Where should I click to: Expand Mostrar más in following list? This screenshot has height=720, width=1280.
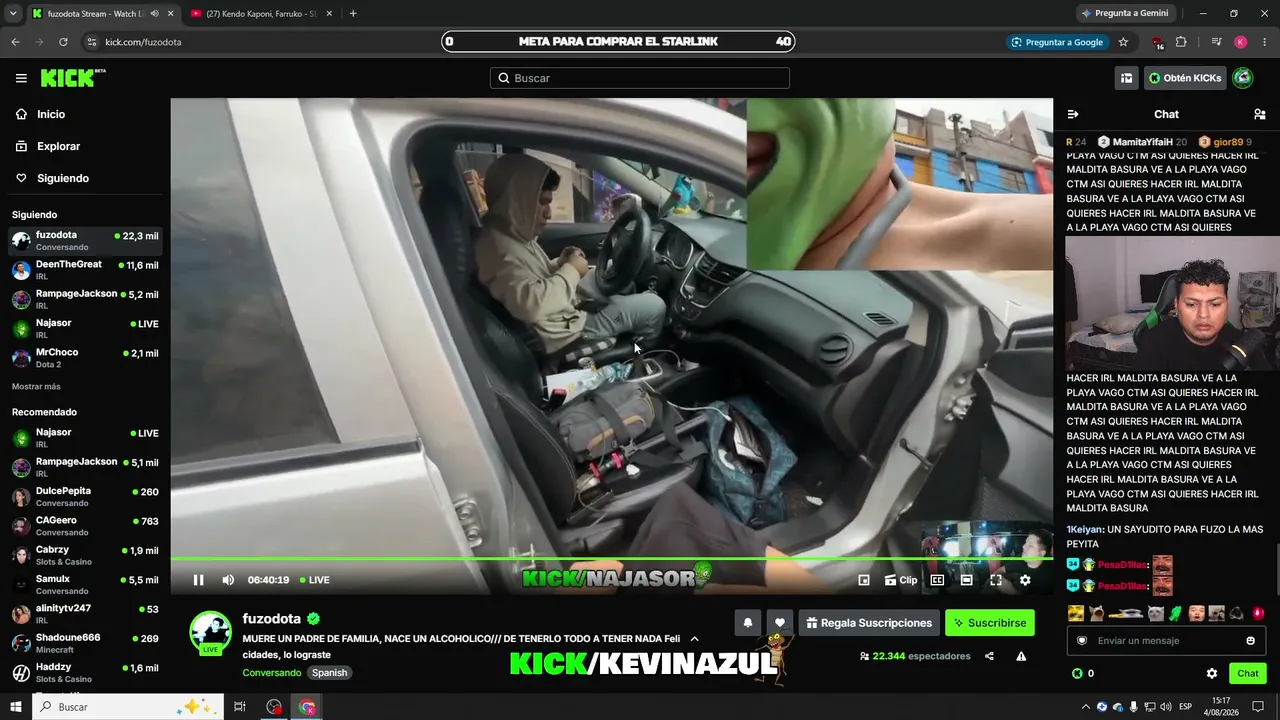[x=36, y=386]
